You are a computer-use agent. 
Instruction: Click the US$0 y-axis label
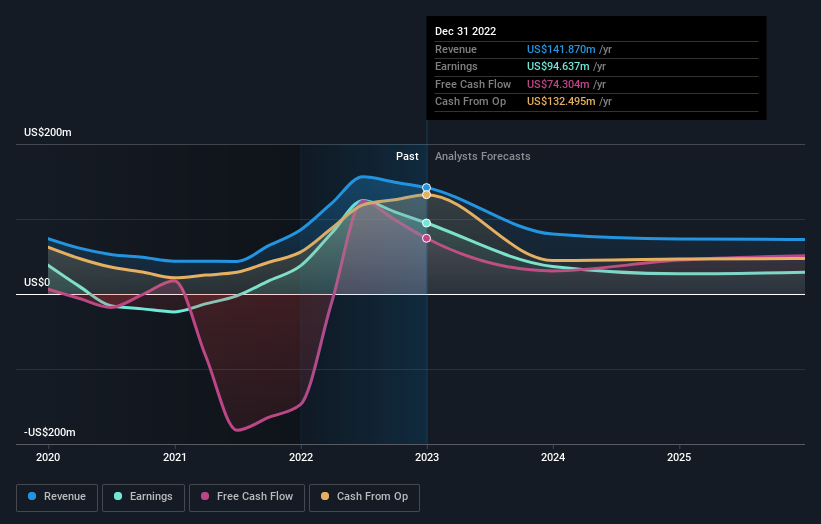[37, 283]
